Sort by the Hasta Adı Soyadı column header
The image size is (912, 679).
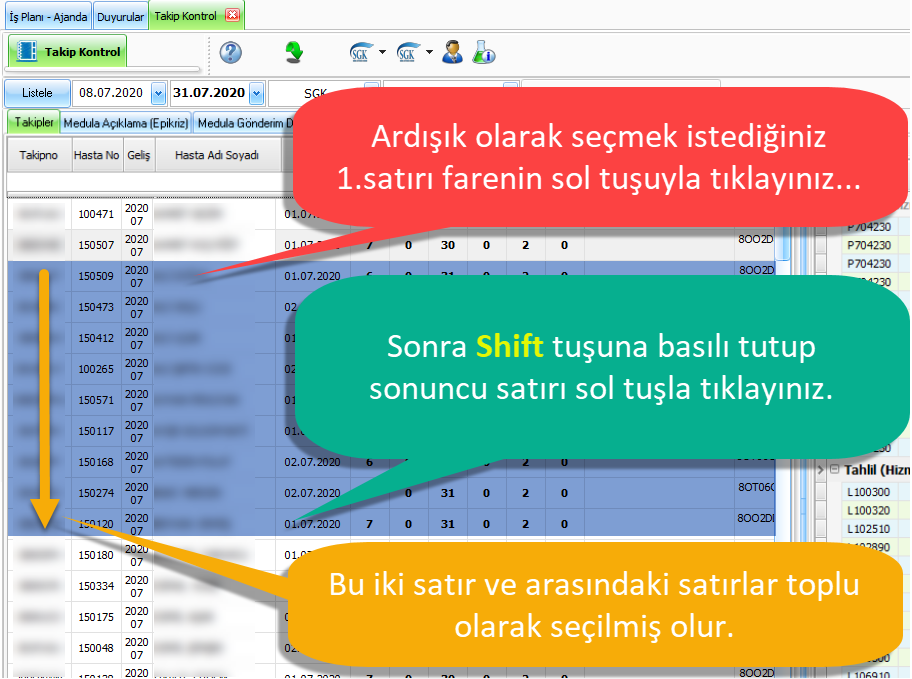(217, 155)
